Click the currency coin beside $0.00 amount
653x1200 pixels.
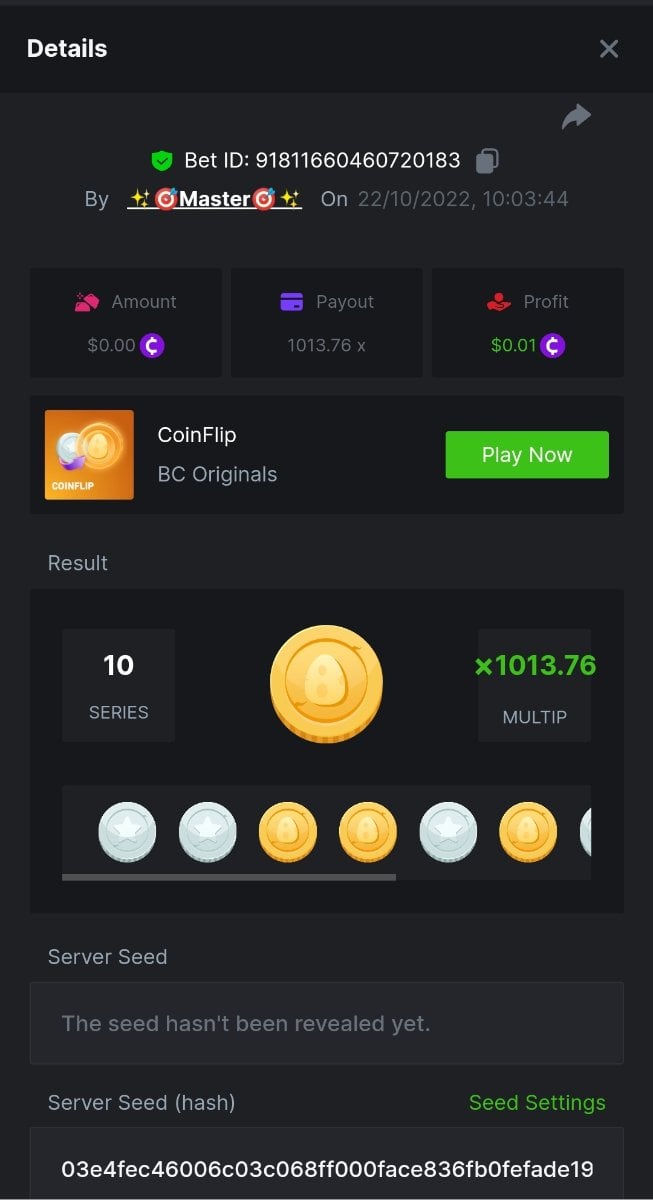tap(152, 346)
